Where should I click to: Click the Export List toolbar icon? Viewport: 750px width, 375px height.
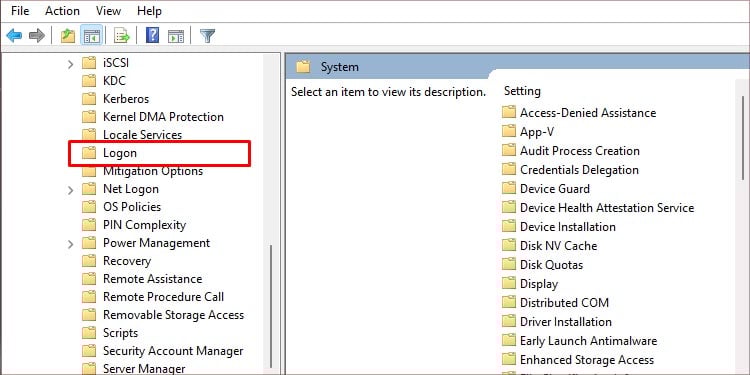pyautogui.click(x=121, y=35)
